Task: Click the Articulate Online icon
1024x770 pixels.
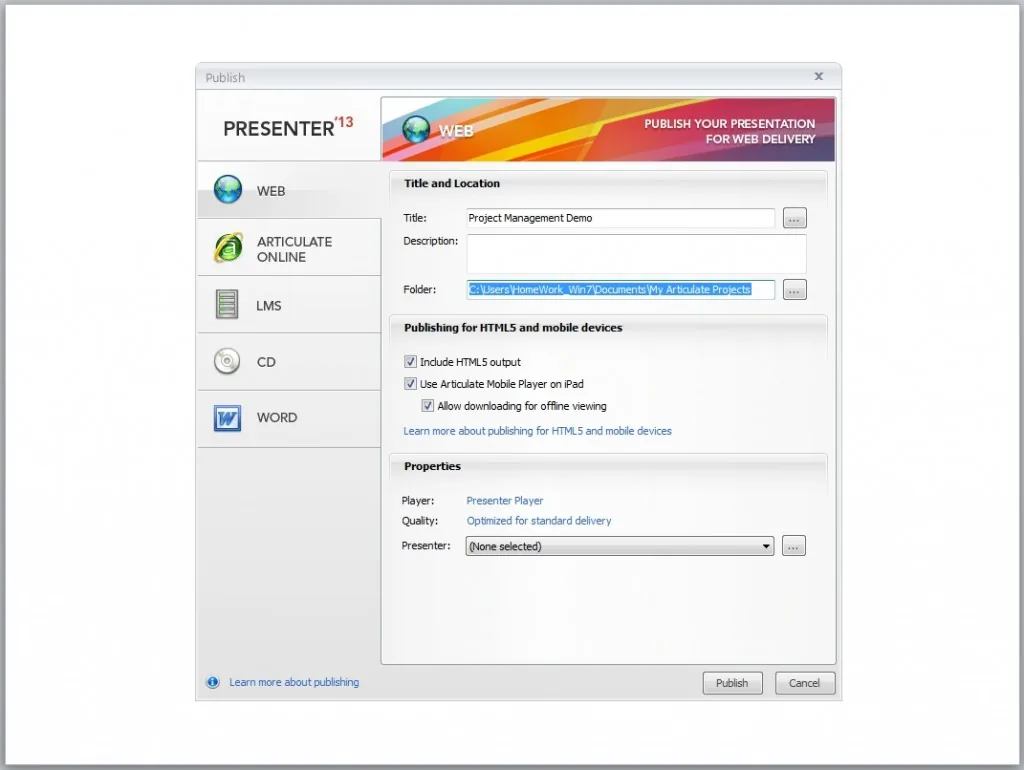Action: click(228, 248)
